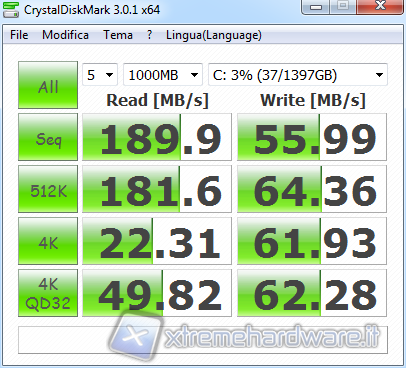Click the Seq write result 55.99
This screenshot has height=368, width=406.
click(x=312, y=137)
